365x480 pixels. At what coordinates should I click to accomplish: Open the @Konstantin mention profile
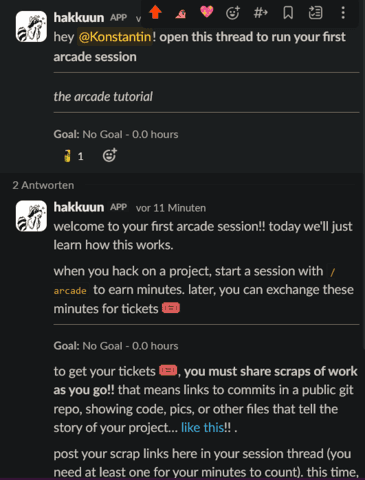coord(115,37)
